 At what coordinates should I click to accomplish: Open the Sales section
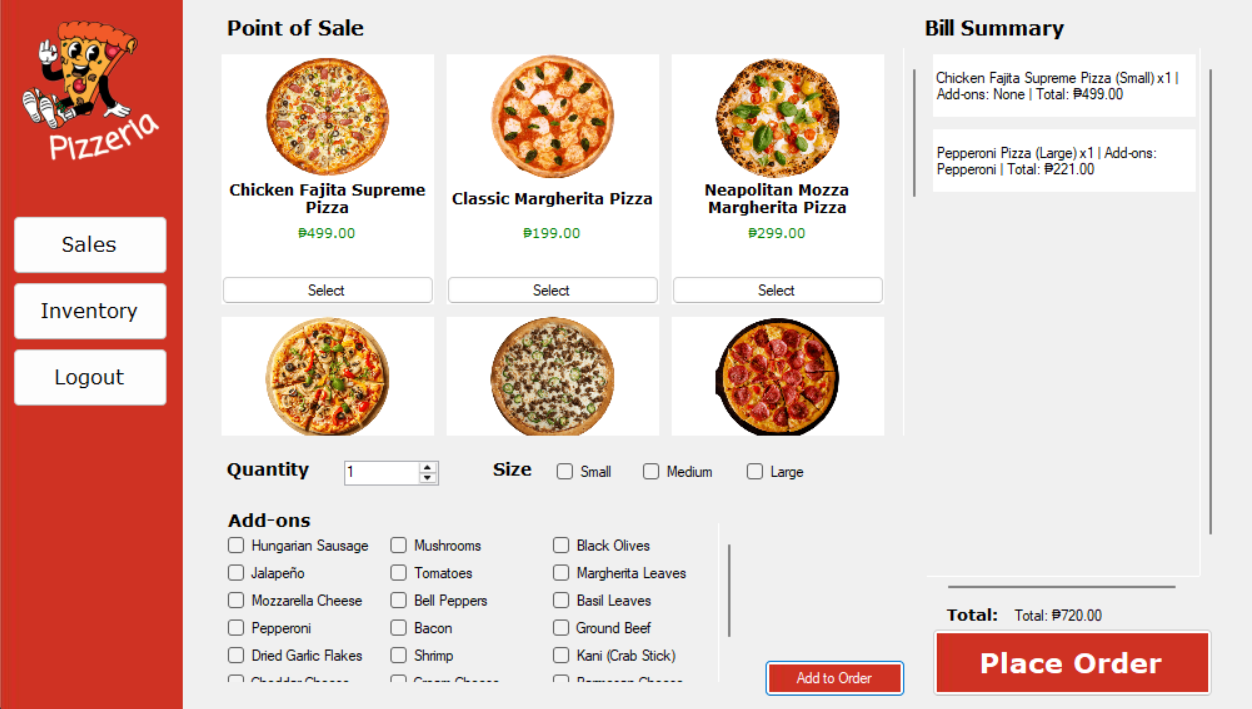click(x=89, y=244)
